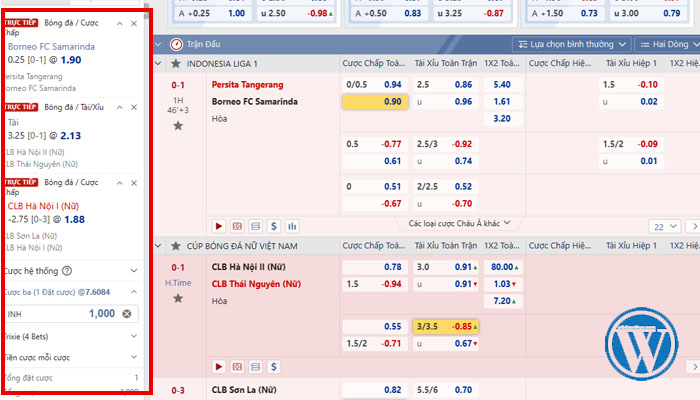Open the Lựa chọn bình thường dropdown
This screenshot has height=400, width=700.
point(572,44)
